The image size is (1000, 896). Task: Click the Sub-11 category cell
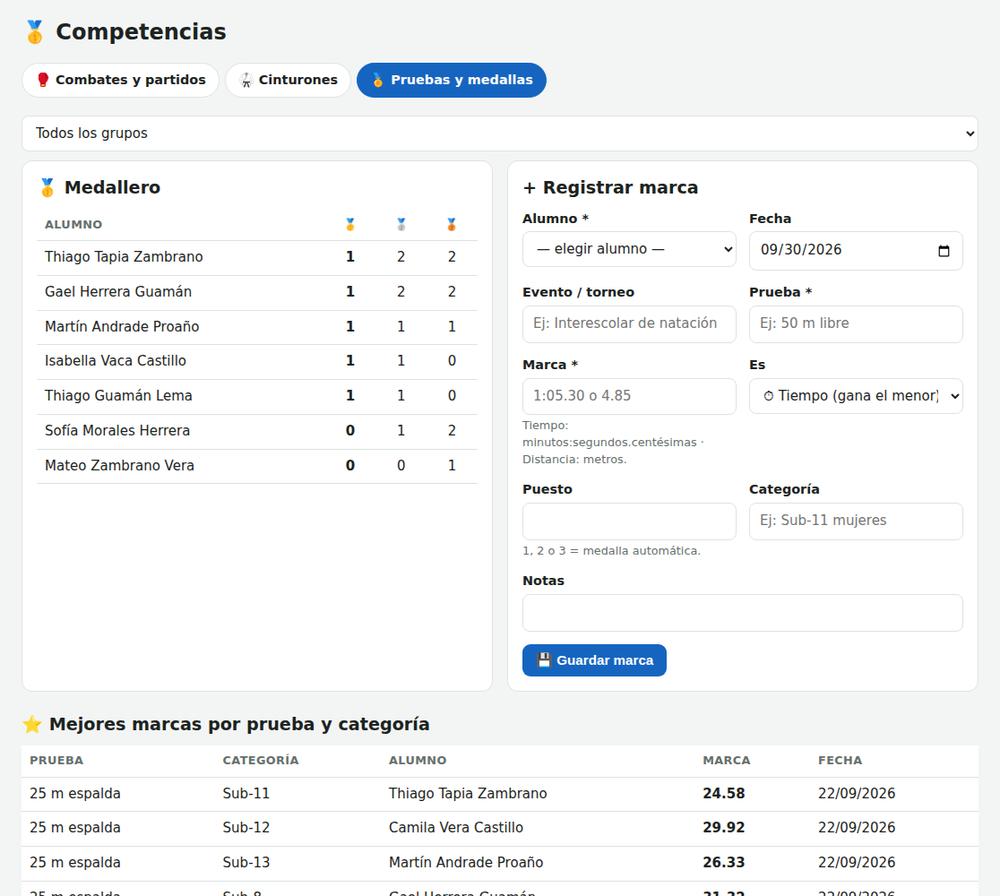pyautogui.click(x=246, y=794)
